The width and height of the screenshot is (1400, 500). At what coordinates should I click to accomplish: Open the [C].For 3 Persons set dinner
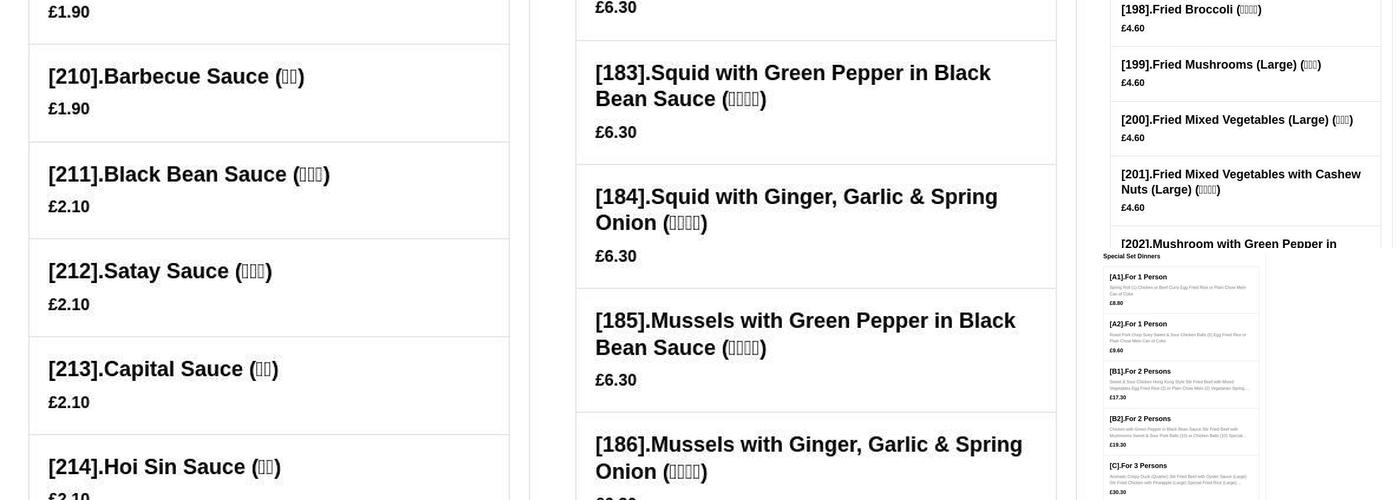(1181, 478)
